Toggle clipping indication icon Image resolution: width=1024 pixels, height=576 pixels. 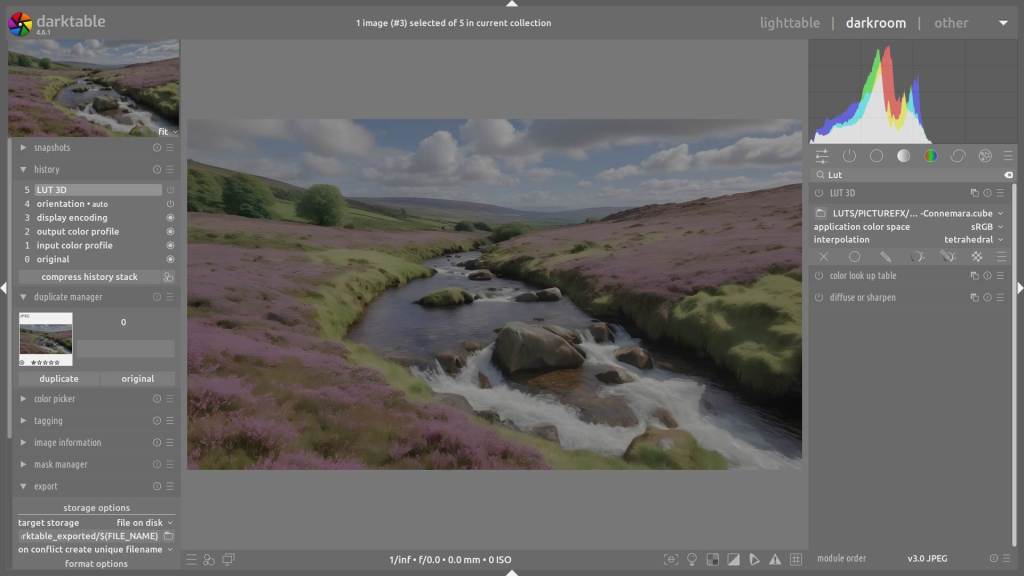click(x=733, y=560)
